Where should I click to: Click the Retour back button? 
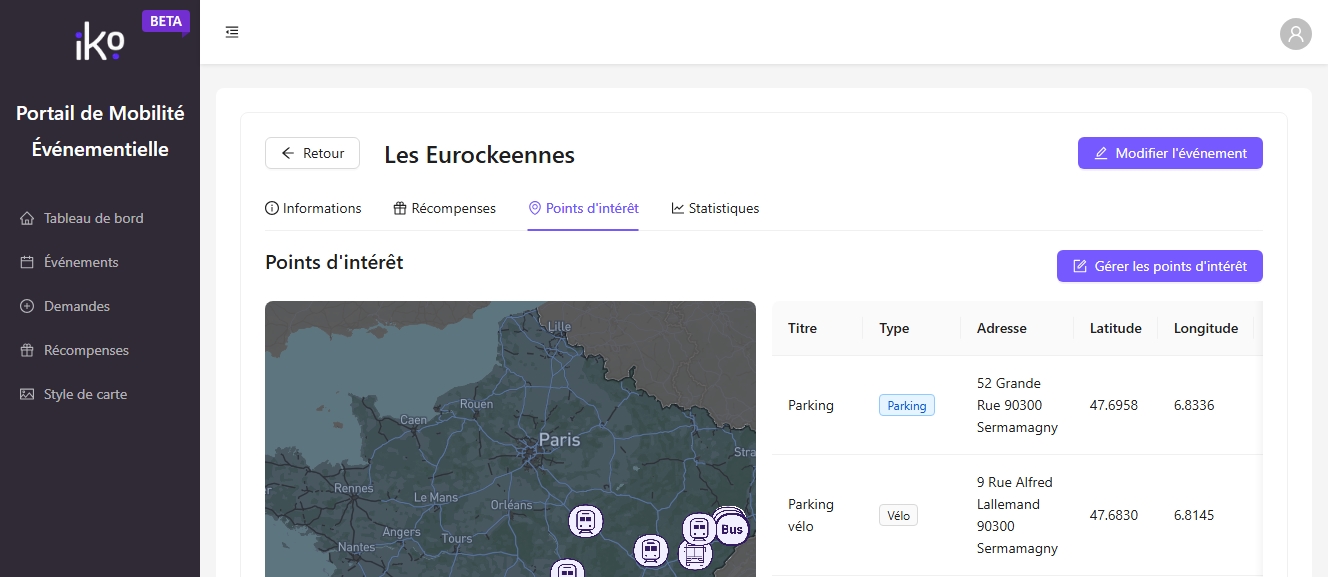(x=312, y=153)
